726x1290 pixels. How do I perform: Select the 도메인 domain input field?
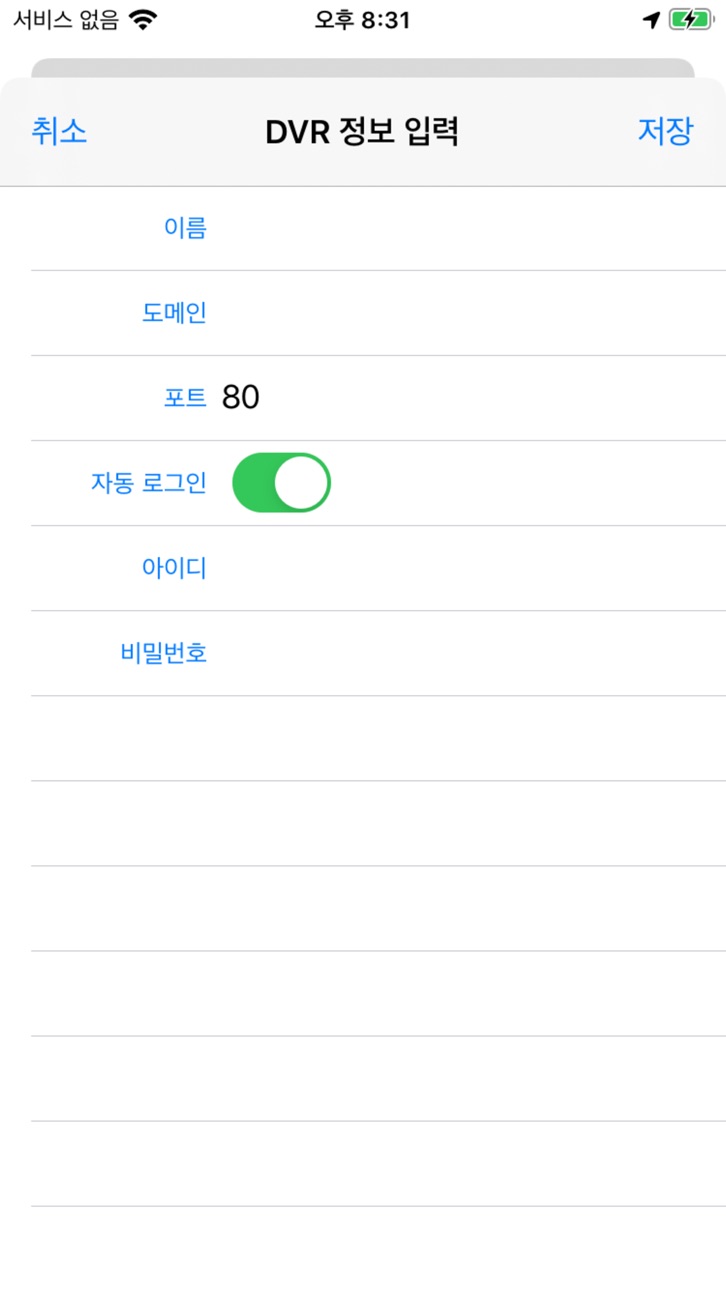tap(468, 313)
